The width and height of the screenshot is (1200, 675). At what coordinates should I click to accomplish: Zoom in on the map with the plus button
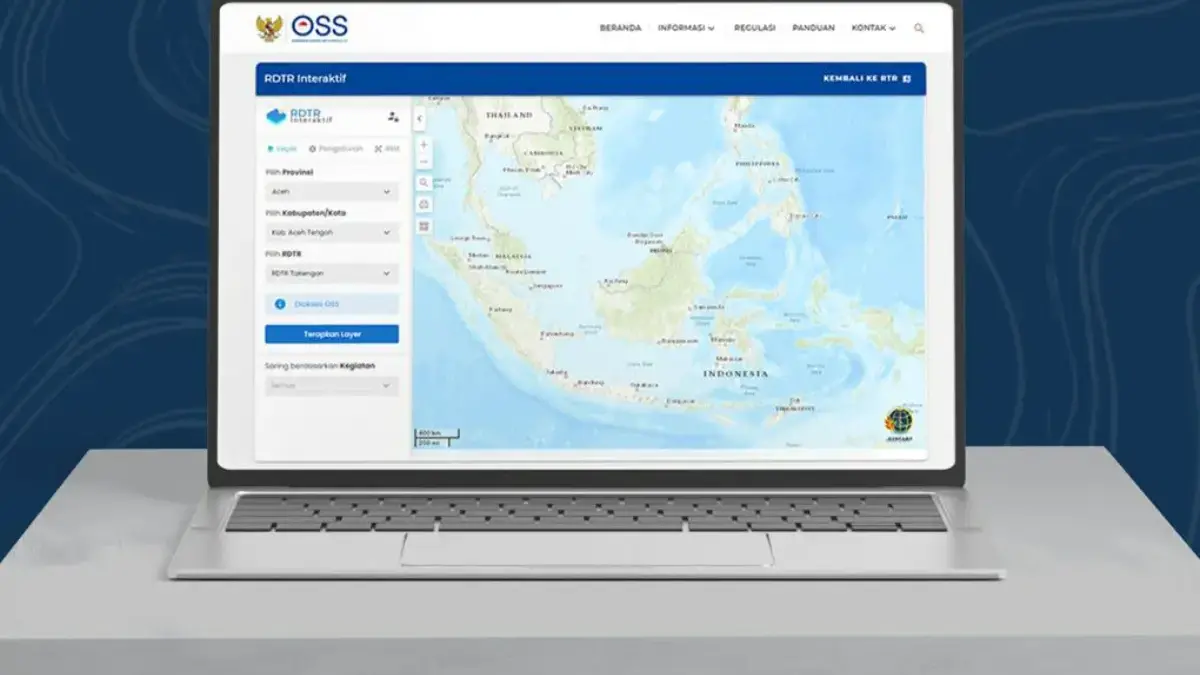pos(424,145)
